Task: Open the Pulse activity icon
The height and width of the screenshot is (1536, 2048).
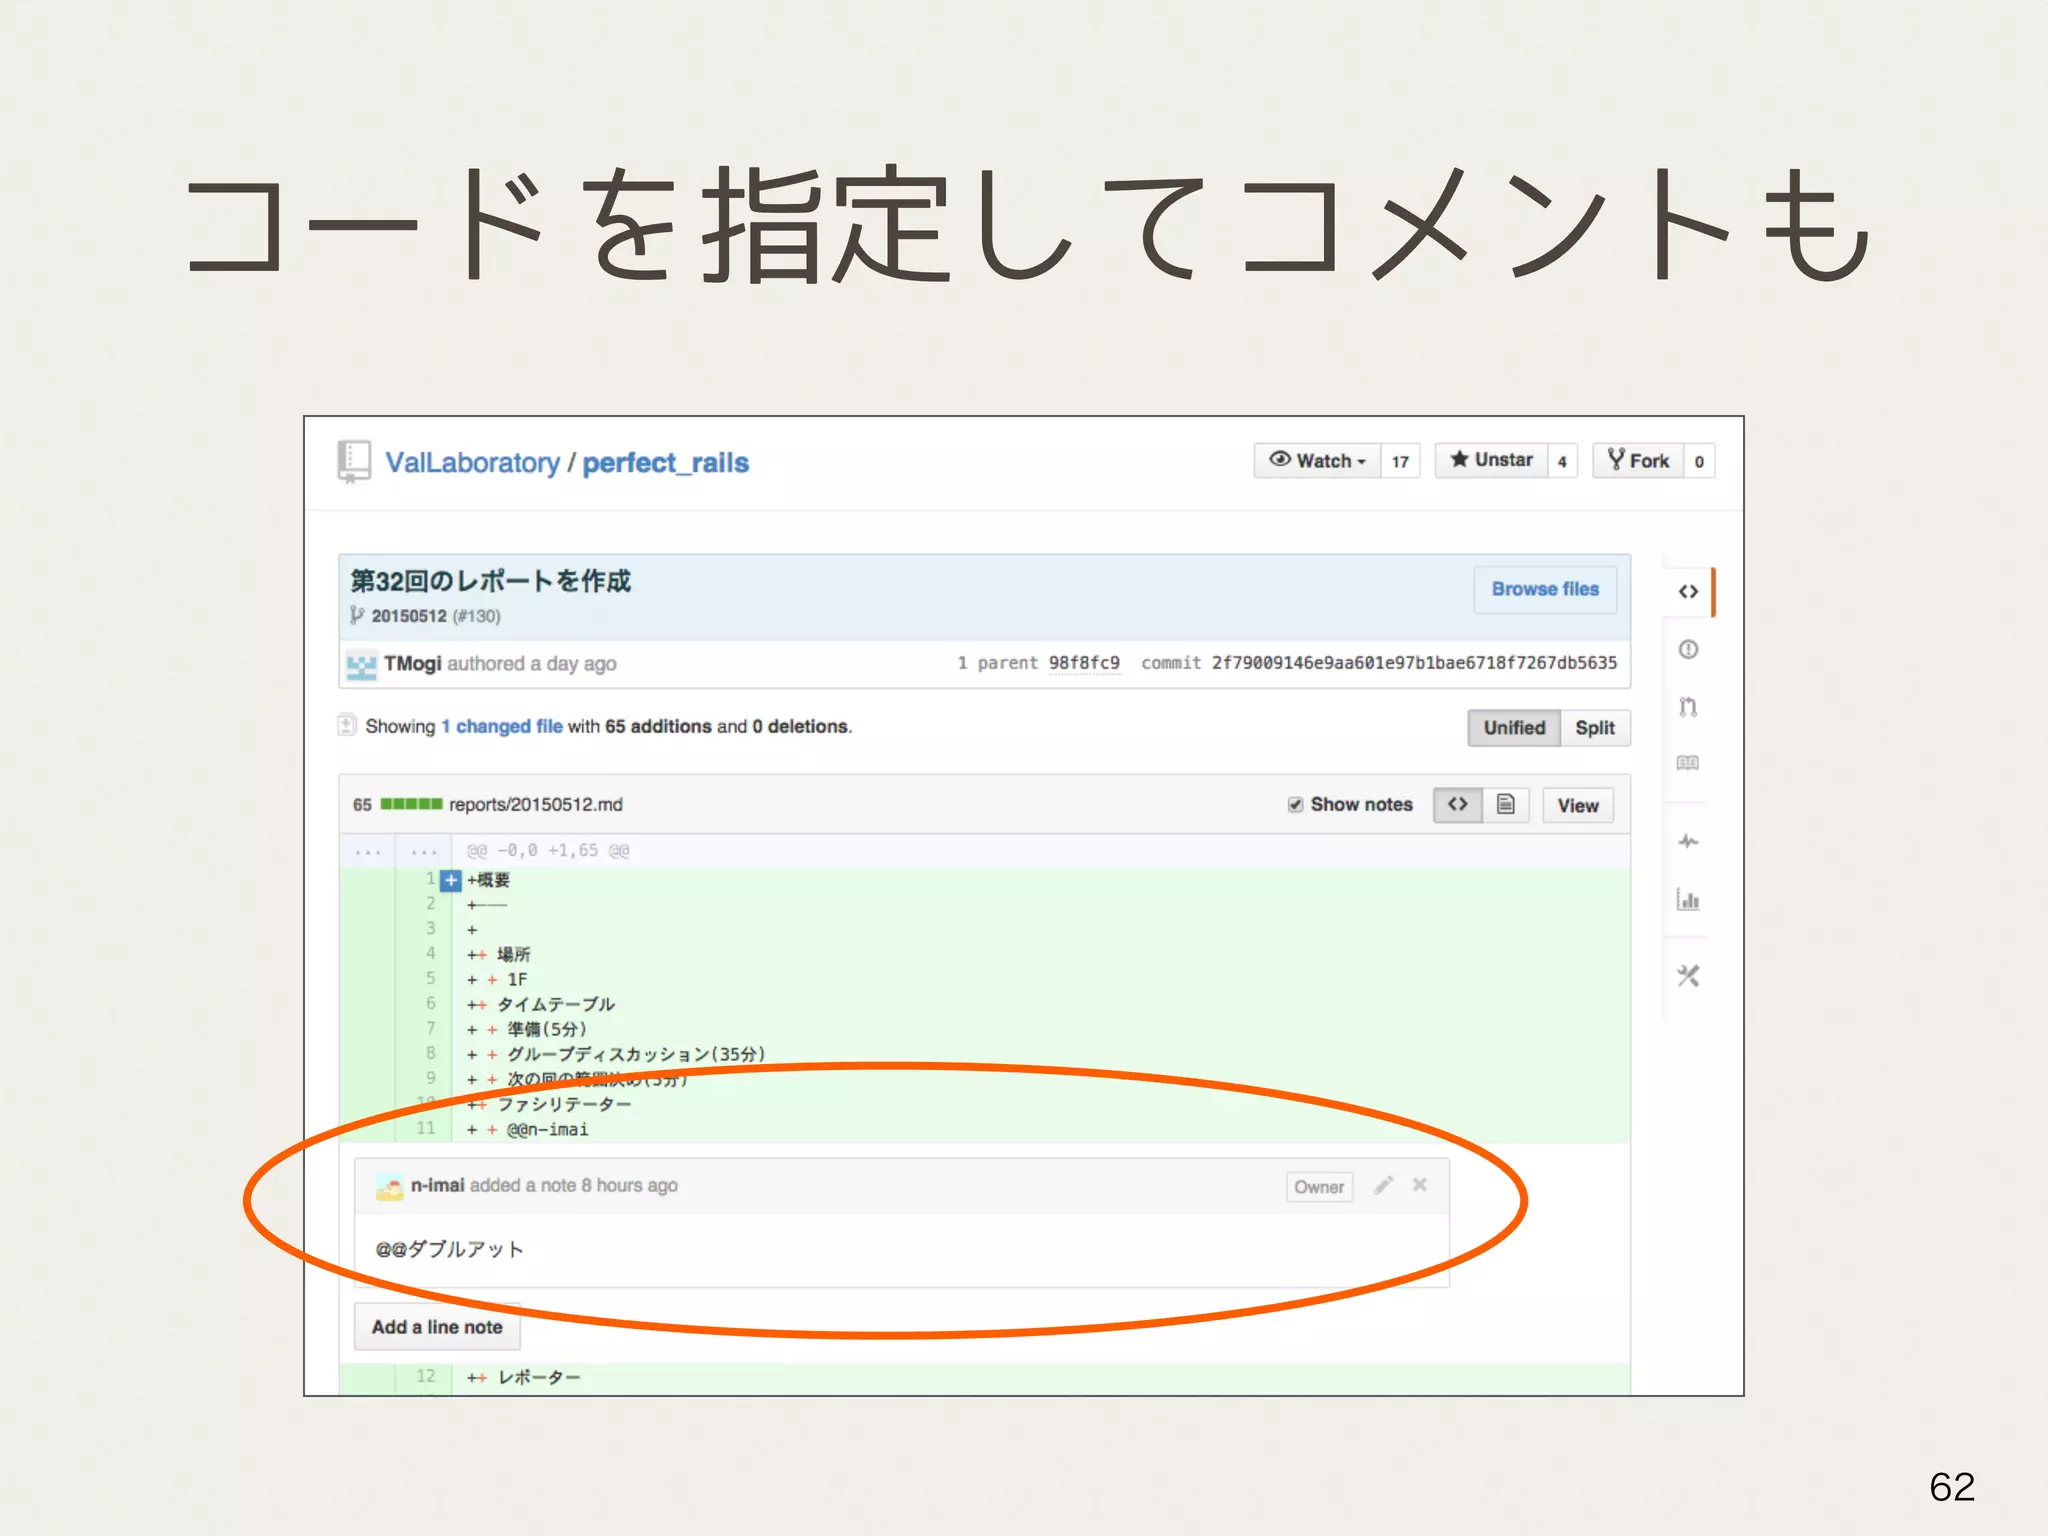Action: pos(1688,842)
